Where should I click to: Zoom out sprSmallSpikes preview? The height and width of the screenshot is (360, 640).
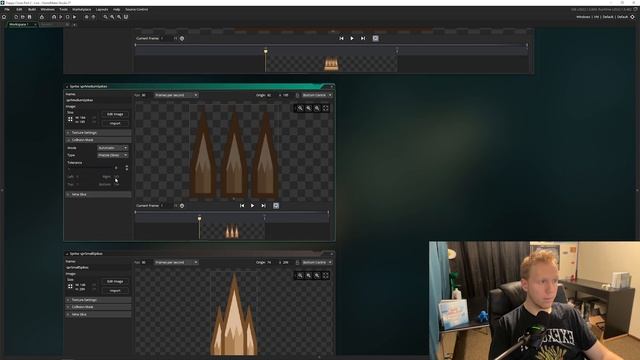[300, 276]
